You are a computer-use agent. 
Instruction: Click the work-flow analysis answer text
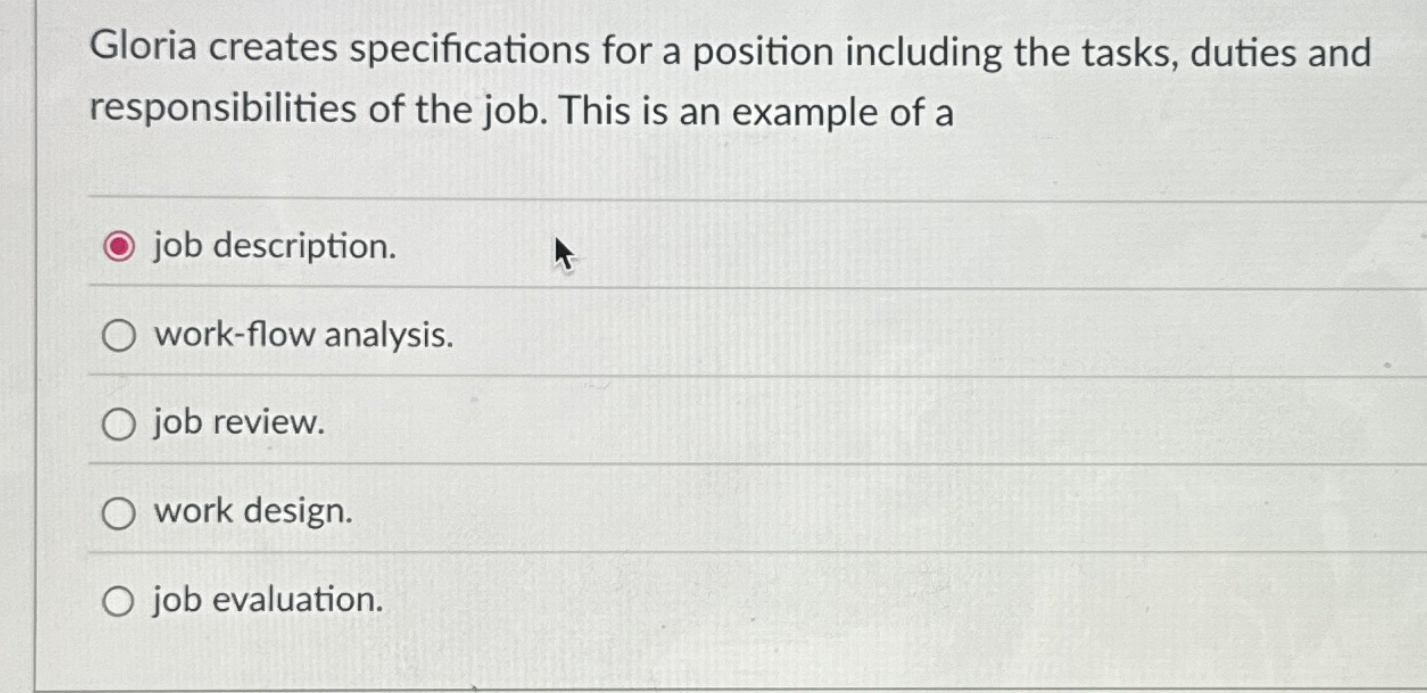click(x=302, y=335)
